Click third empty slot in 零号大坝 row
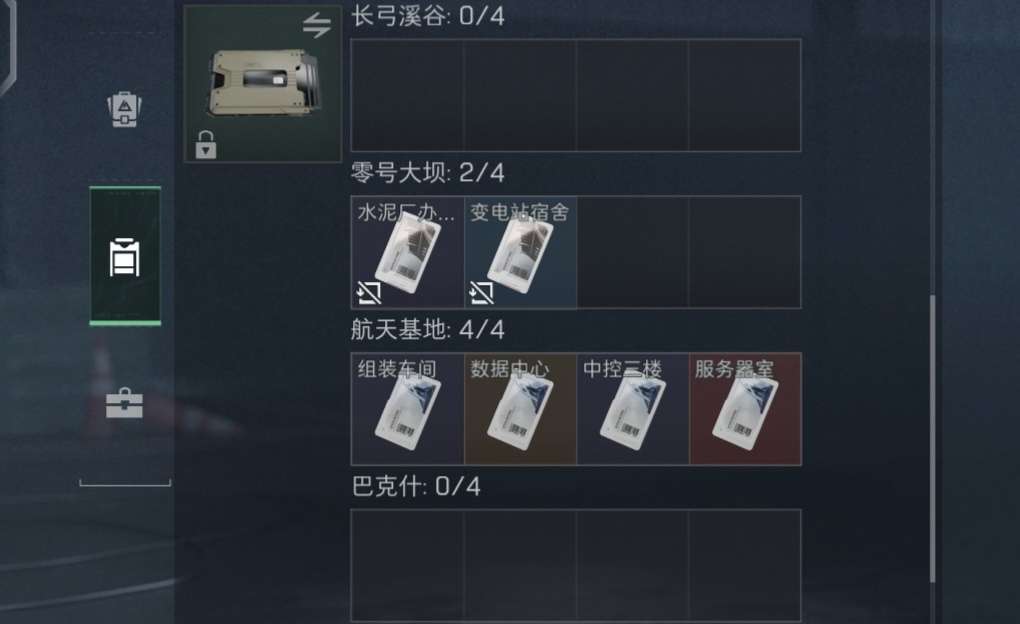Screen dimensions: 1020x624 coord(633,252)
